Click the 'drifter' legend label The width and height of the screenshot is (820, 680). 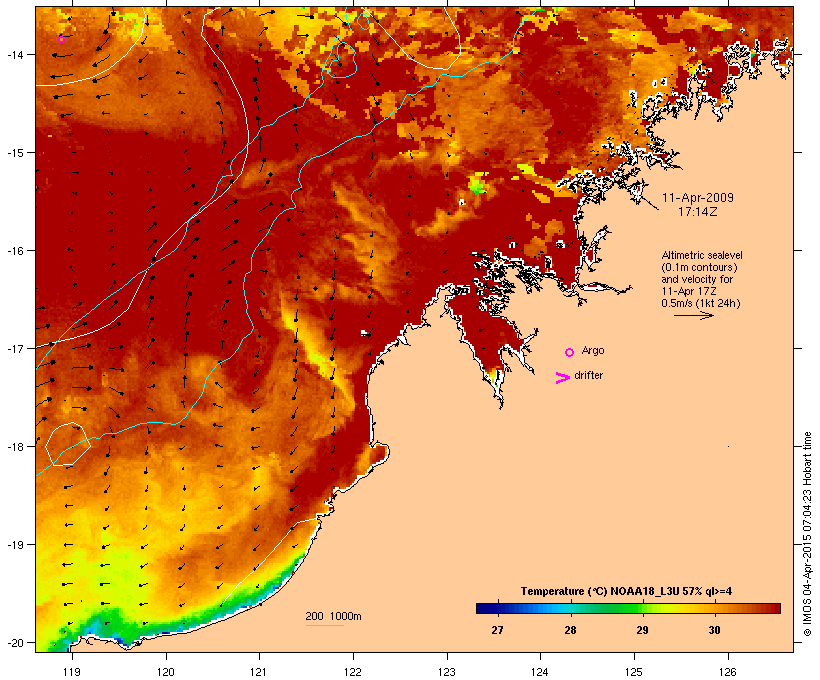[x=588, y=375]
